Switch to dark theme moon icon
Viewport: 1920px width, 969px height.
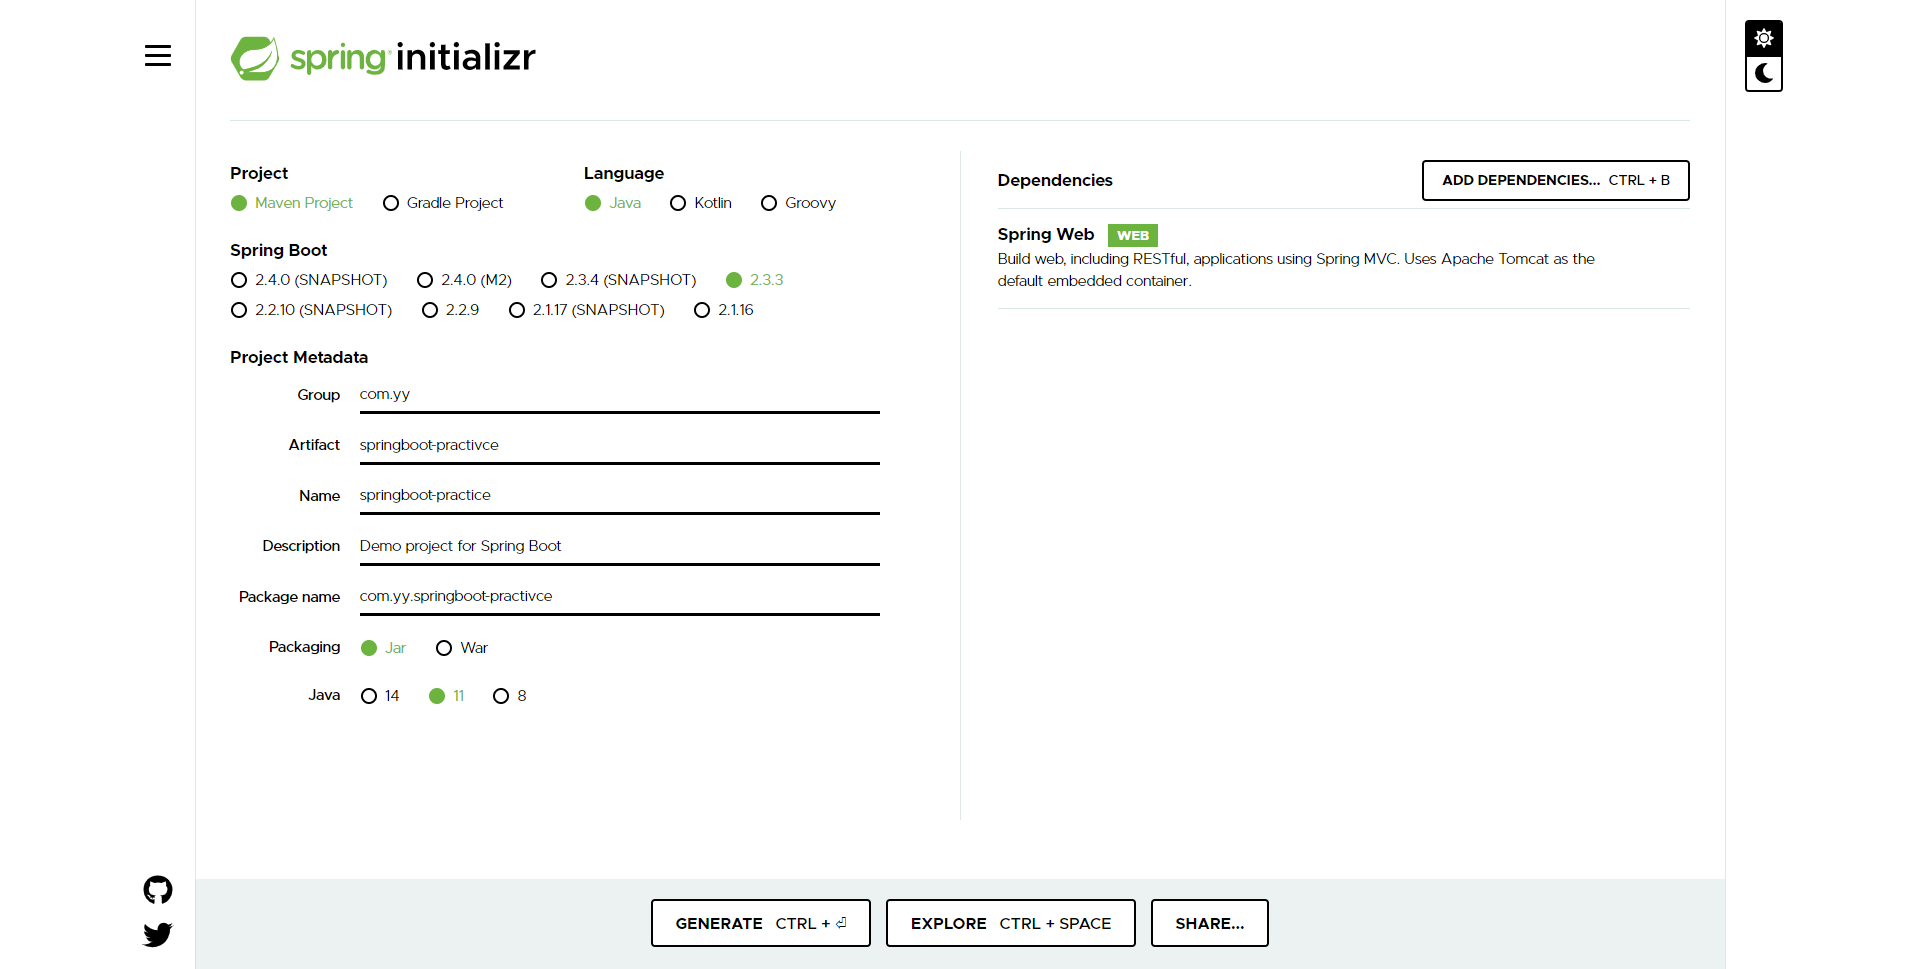click(1764, 74)
